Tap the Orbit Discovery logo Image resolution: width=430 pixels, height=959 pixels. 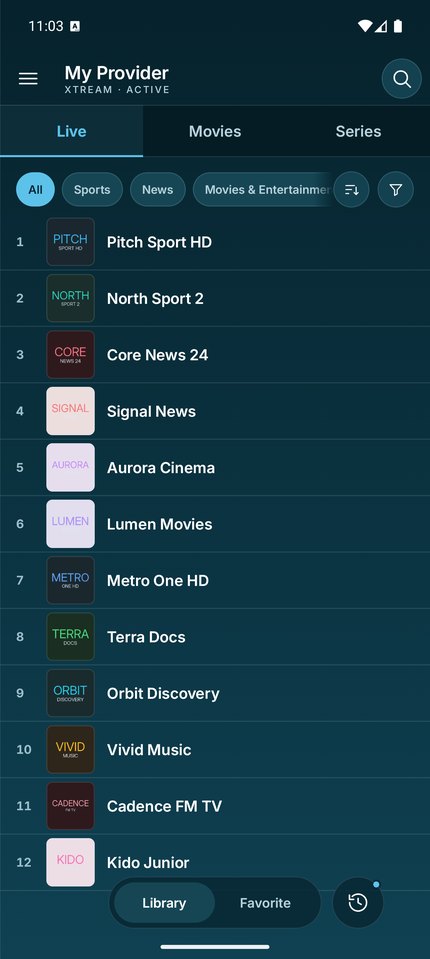(x=70, y=693)
